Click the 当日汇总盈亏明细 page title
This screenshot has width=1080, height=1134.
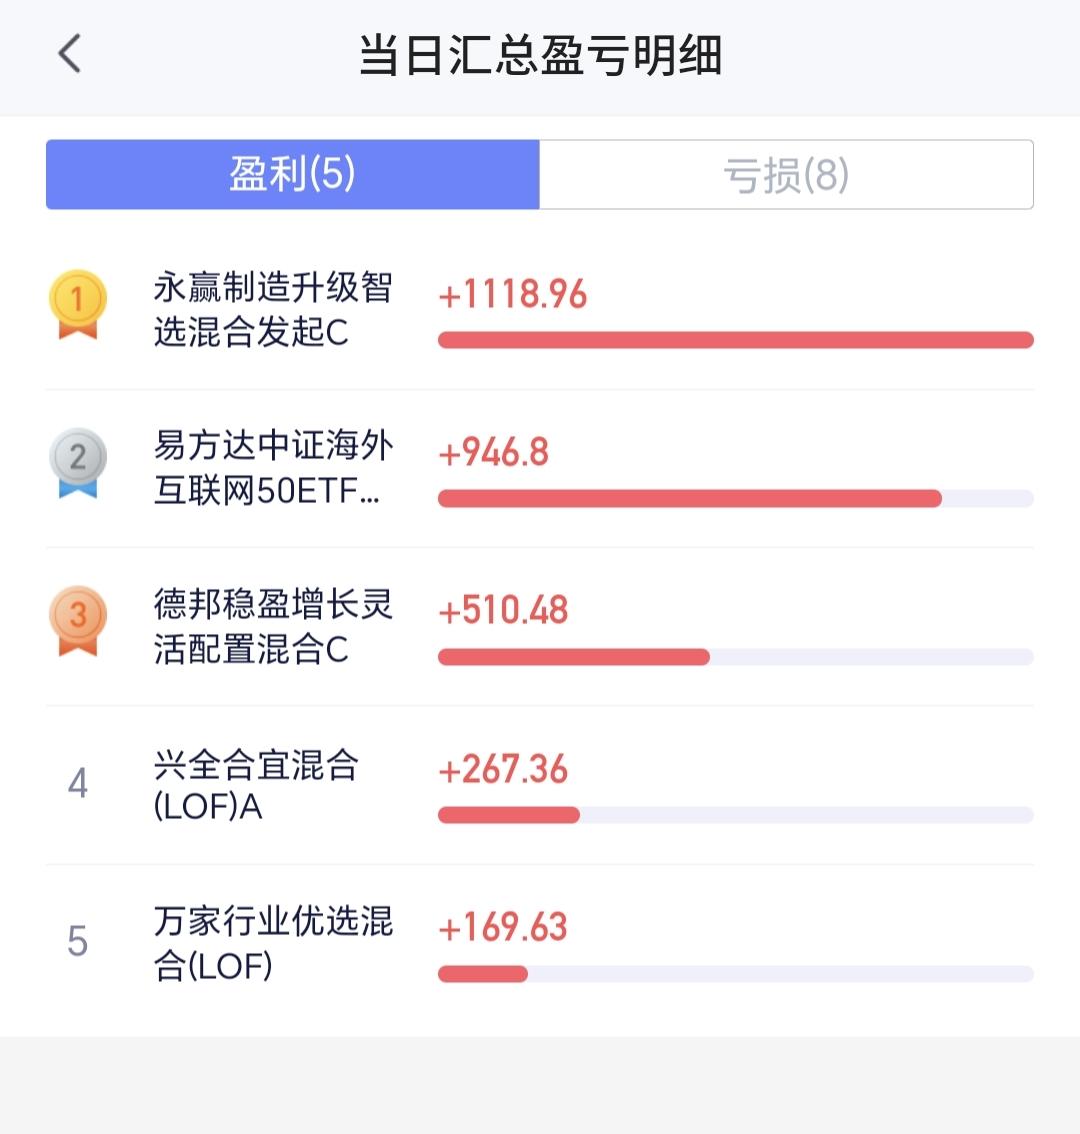click(x=540, y=55)
